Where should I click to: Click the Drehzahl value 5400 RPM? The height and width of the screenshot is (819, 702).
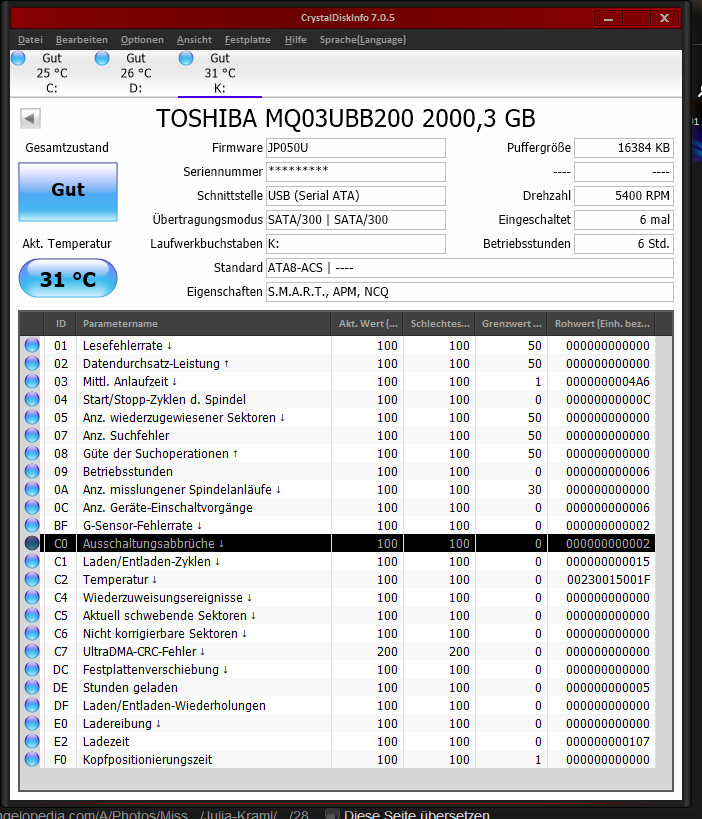tap(624, 196)
